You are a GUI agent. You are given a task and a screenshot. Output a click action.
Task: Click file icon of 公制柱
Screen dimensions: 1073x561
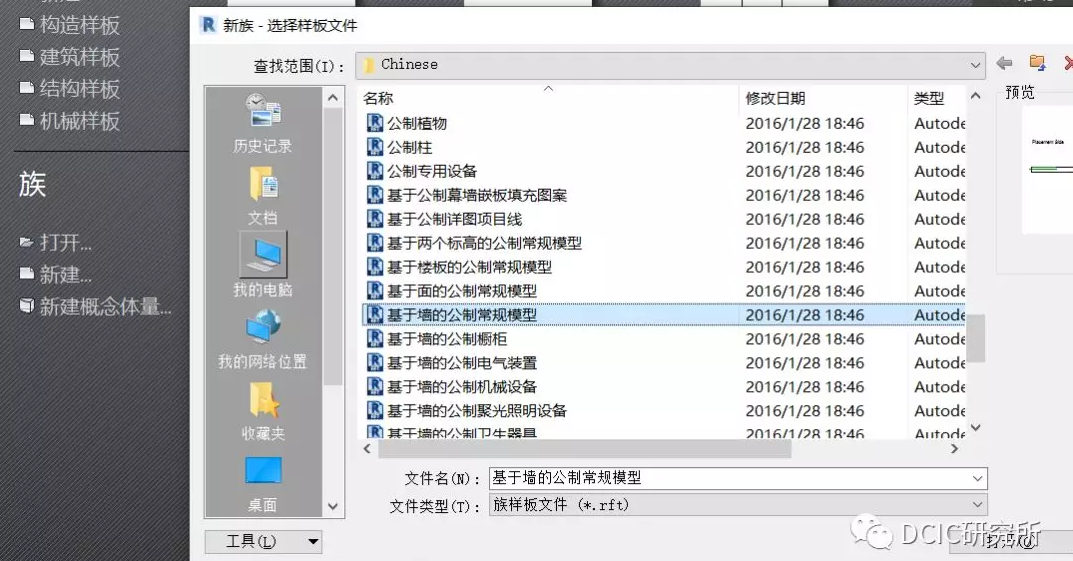click(x=375, y=147)
